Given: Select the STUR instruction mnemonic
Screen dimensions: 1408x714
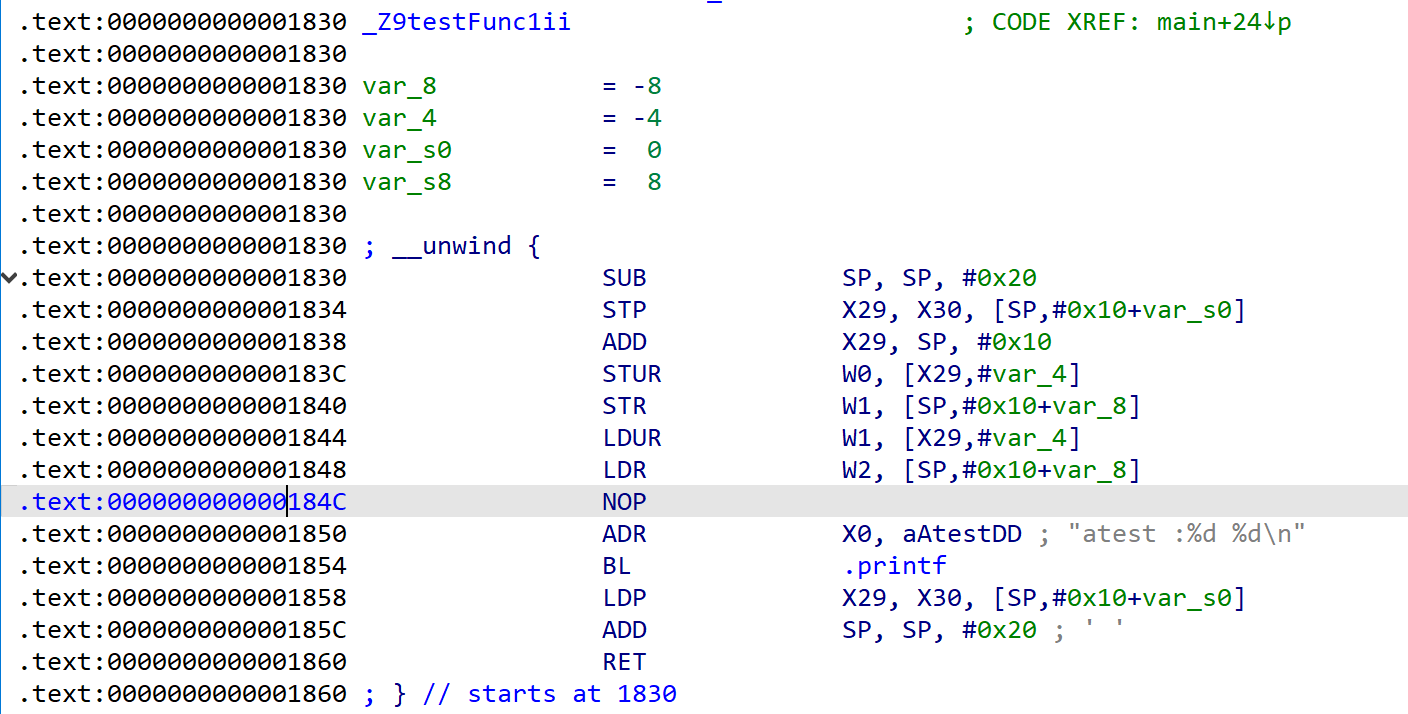Looking at the screenshot, I should pos(632,374).
